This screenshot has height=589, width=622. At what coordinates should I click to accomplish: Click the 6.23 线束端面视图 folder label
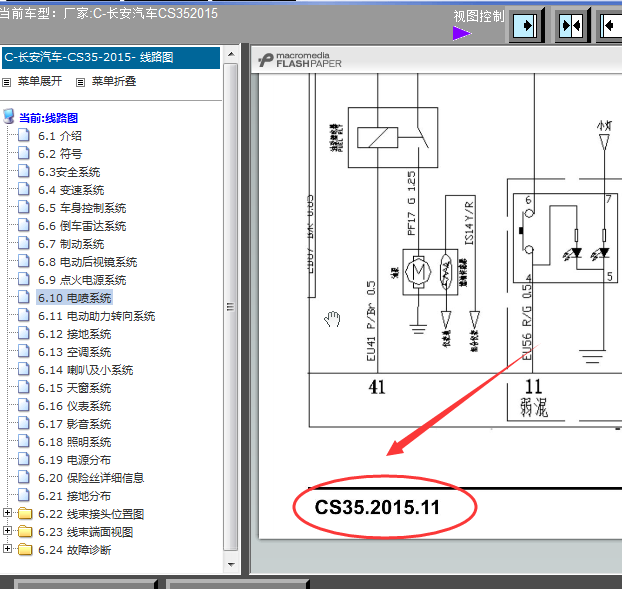click(86, 532)
